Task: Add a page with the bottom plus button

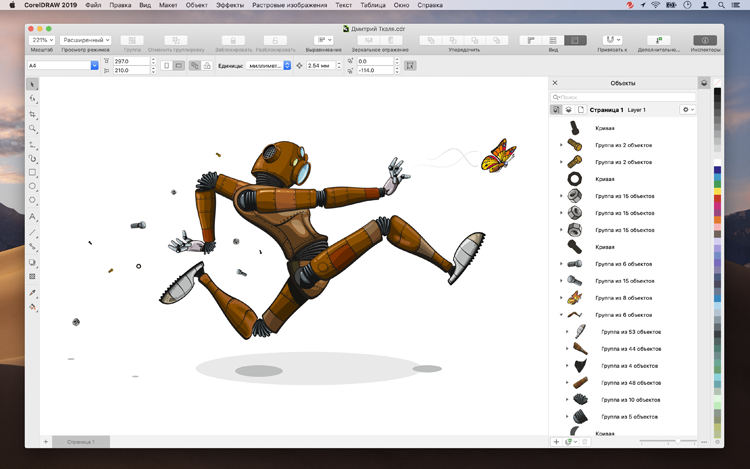Action: coord(45,442)
